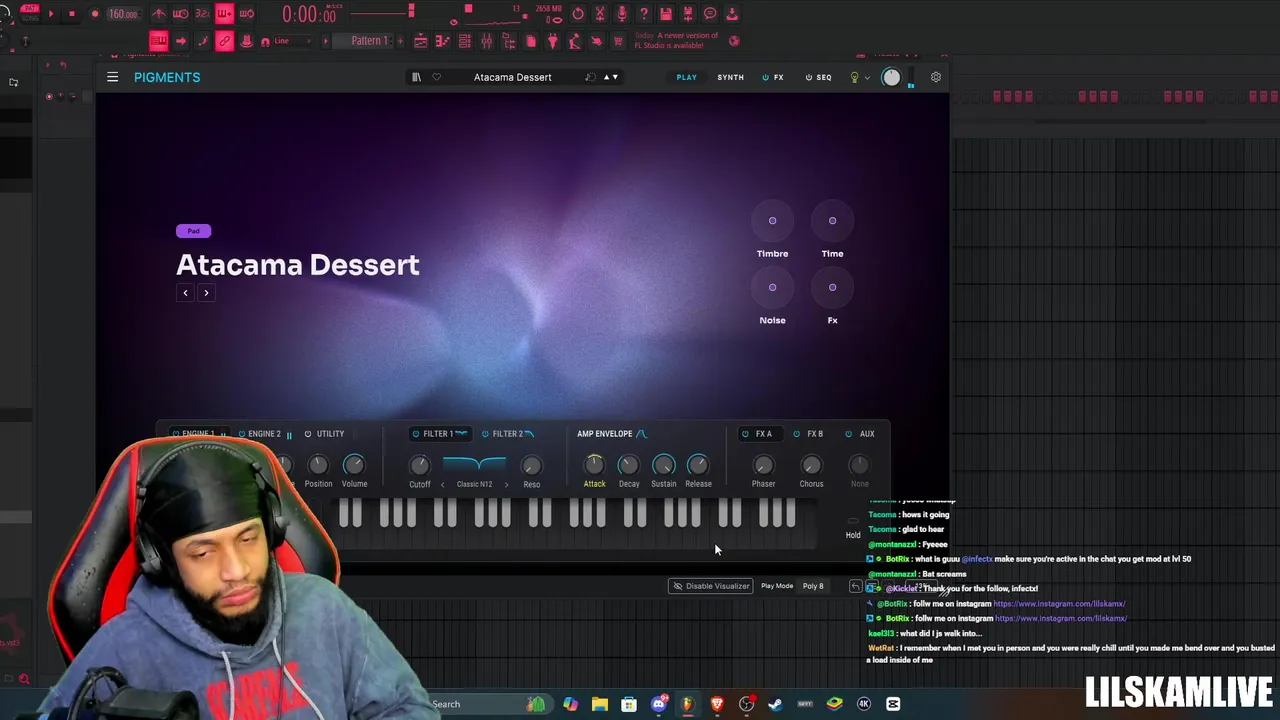Toggle the SEQ section power button
This screenshot has width=1280, height=720.
coord(809,77)
